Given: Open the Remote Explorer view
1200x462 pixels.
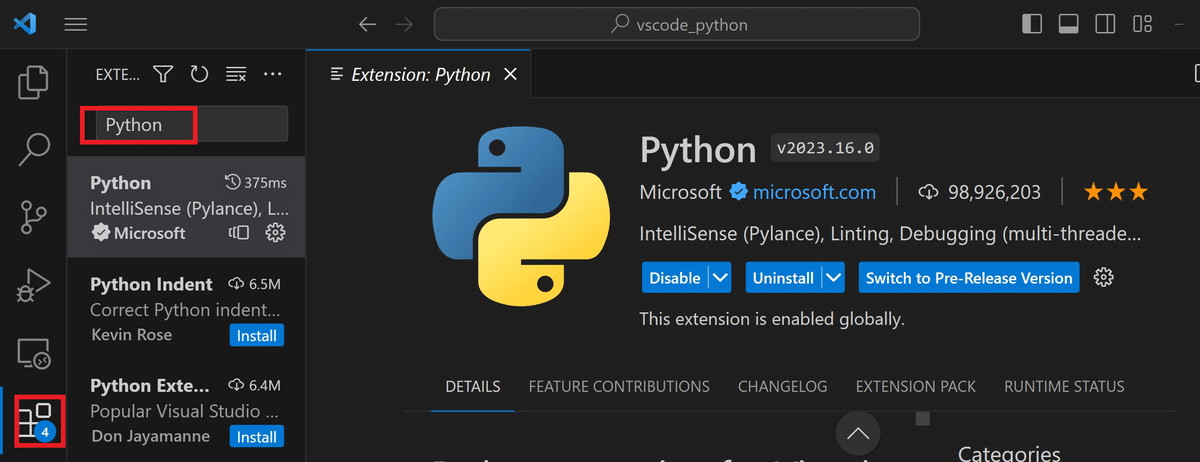Looking at the screenshot, I should (34, 353).
